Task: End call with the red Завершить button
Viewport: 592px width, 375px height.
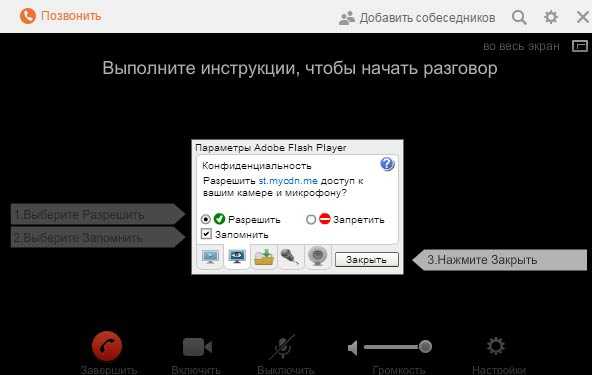Action: 107,346
